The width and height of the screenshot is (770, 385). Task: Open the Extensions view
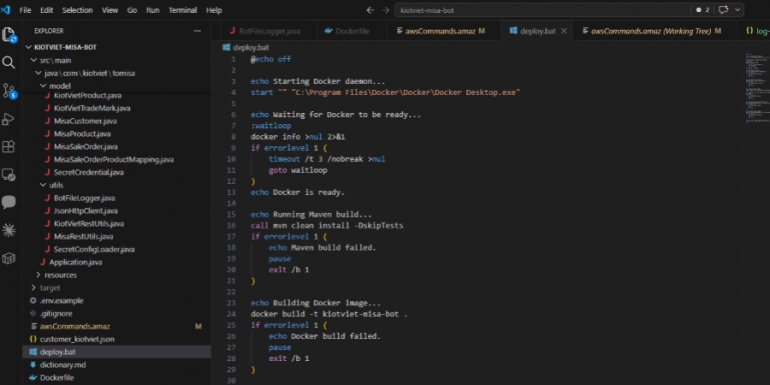[x=8, y=146]
